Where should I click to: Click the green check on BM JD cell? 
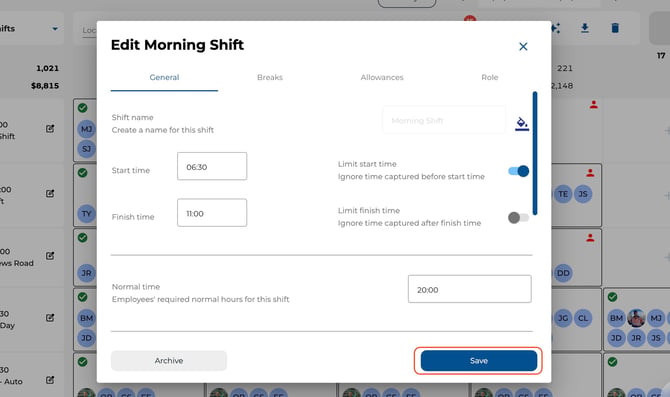click(82, 297)
